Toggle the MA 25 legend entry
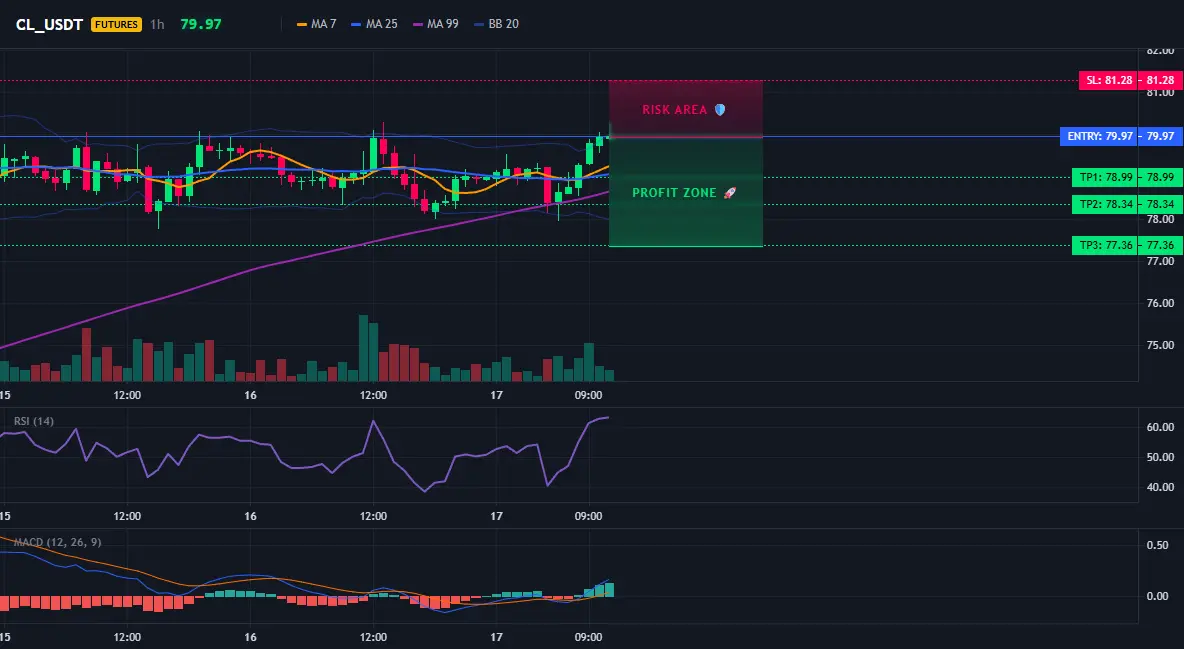Viewport: 1184px width, 649px height. (x=375, y=24)
